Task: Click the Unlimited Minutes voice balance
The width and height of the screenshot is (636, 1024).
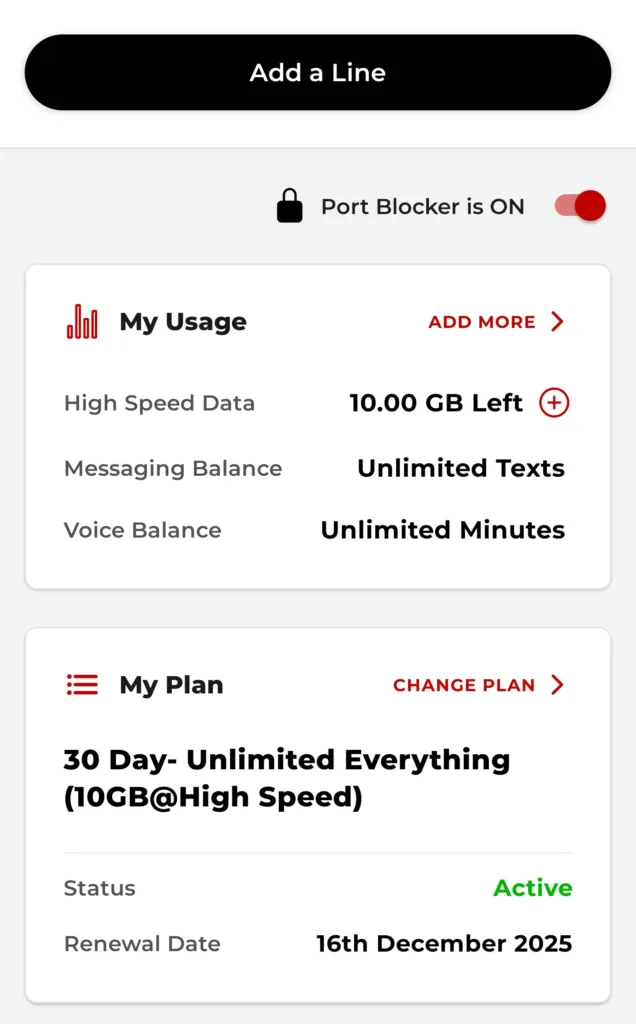Action: point(442,530)
